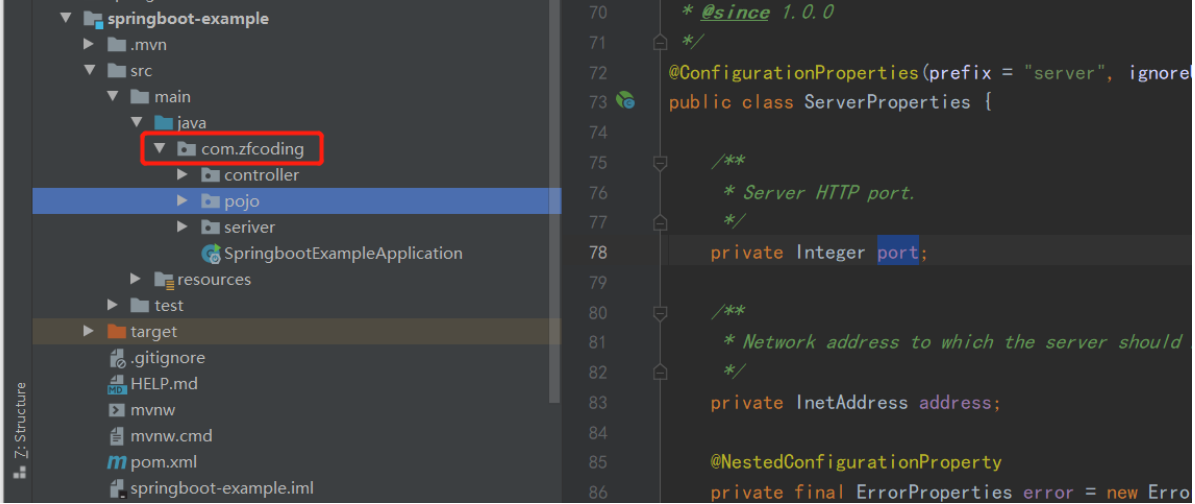Click the SpringbootExampleApplication class icon
The image size is (1195, 504).
tap(211, 254)
